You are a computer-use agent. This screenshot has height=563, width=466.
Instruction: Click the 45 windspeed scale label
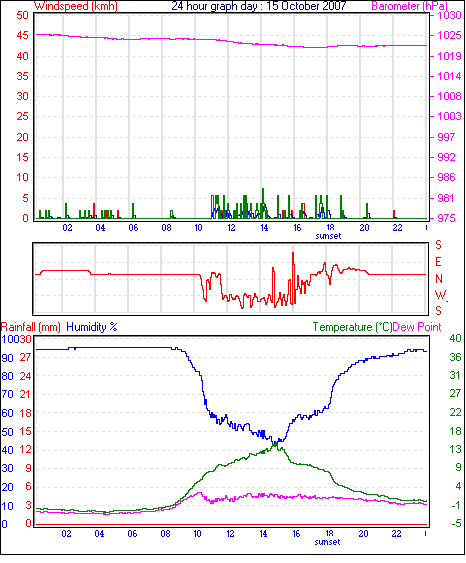pos(22,35)
